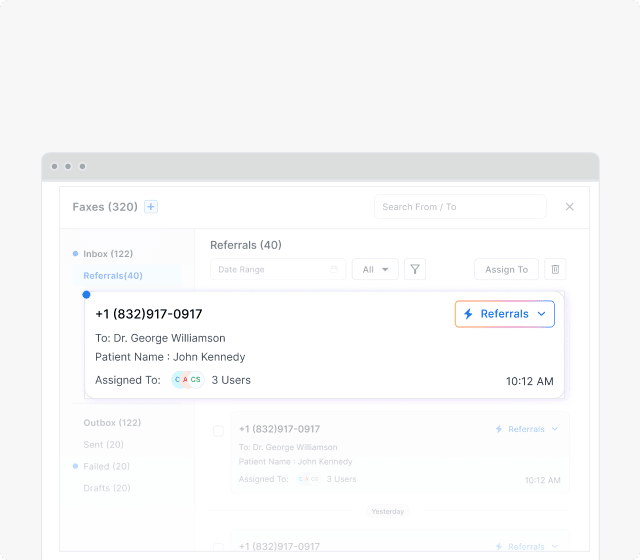
Task: Click the plus icon beside Faxes (320)
Action: pos(151,207)
